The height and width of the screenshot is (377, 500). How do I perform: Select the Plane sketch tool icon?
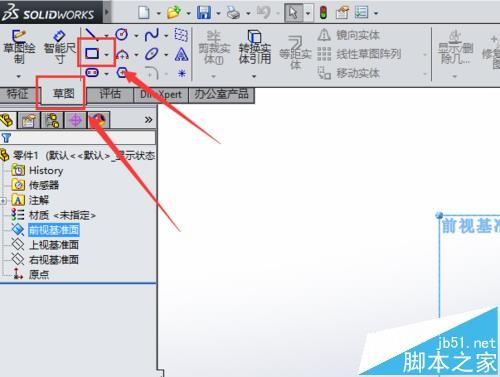click(181, 34)
